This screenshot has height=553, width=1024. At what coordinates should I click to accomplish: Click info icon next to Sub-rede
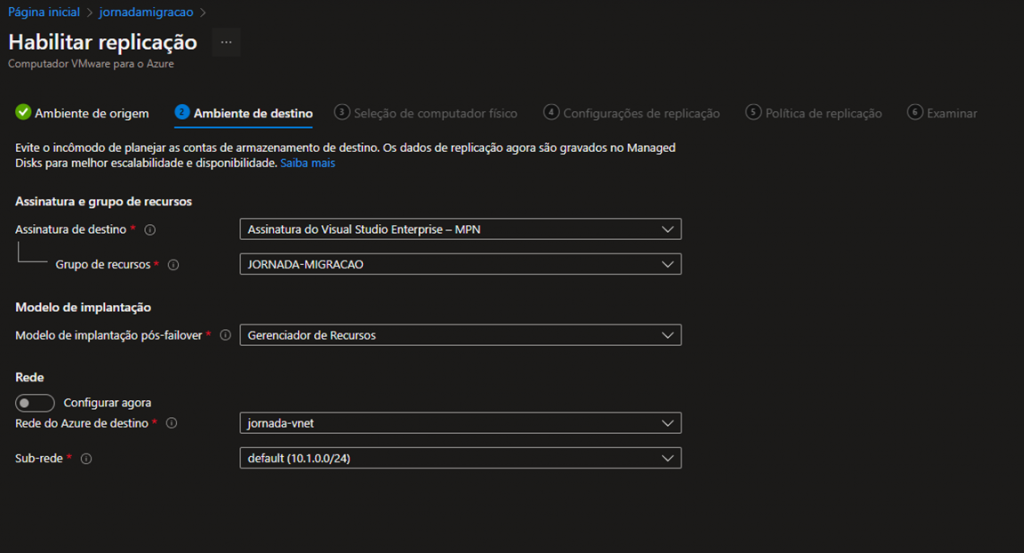[x=86, y=459]
